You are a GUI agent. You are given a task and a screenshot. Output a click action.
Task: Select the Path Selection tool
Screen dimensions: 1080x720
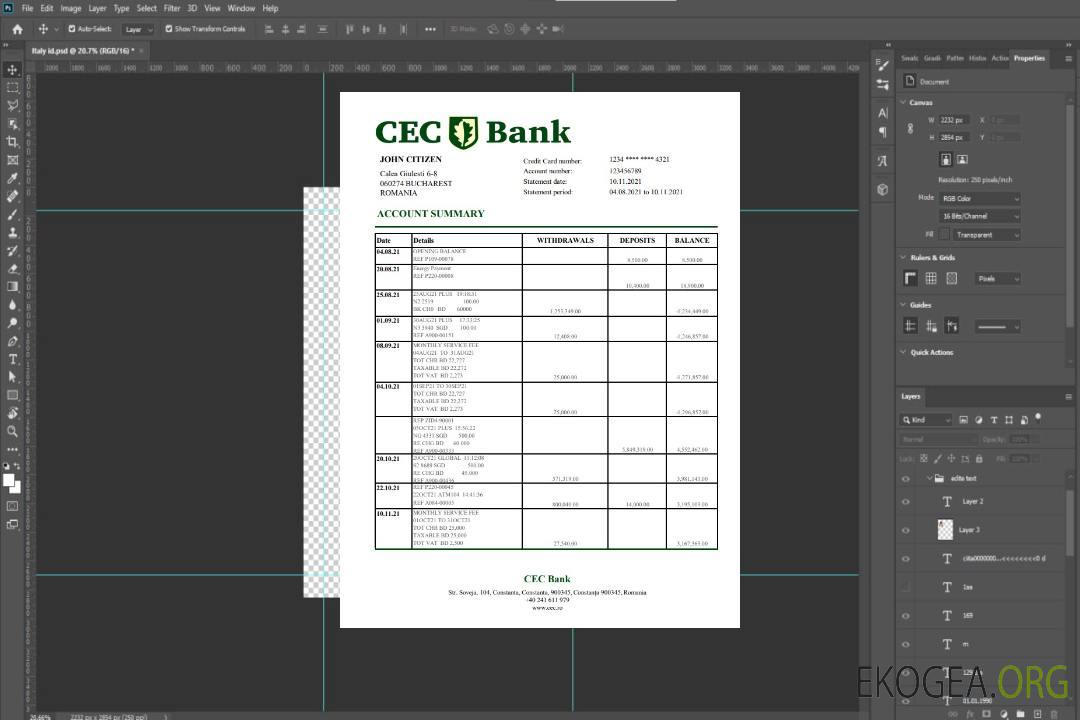tap(12, 377)
